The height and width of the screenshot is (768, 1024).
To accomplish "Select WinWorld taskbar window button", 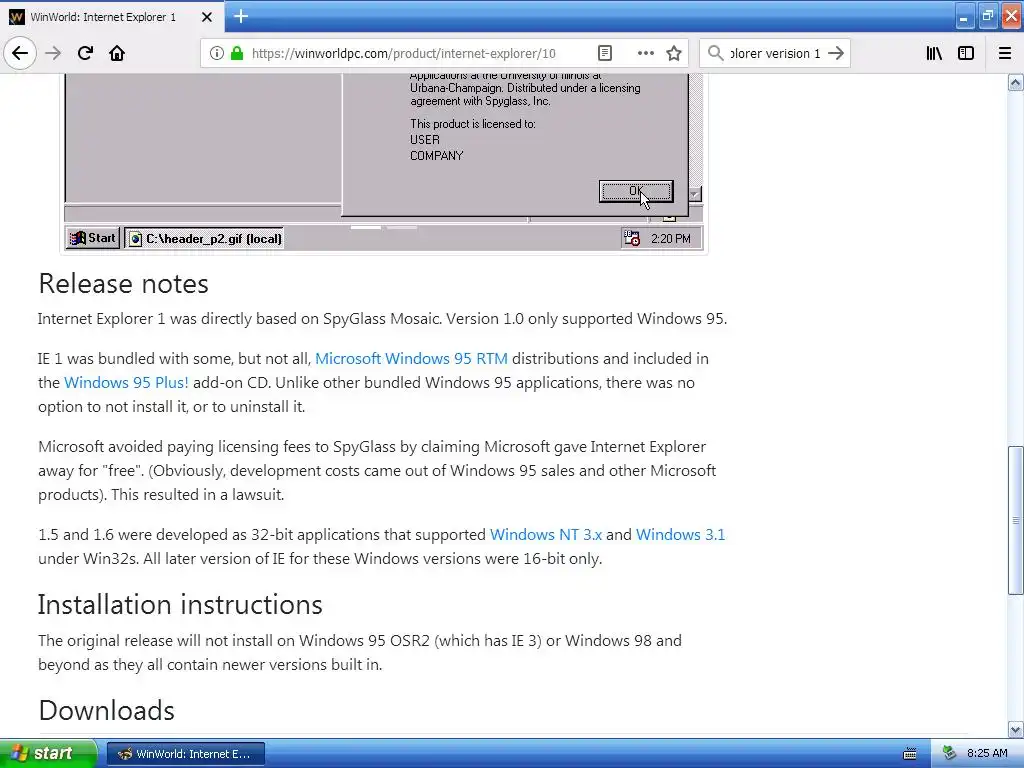I will coord(186,754).
